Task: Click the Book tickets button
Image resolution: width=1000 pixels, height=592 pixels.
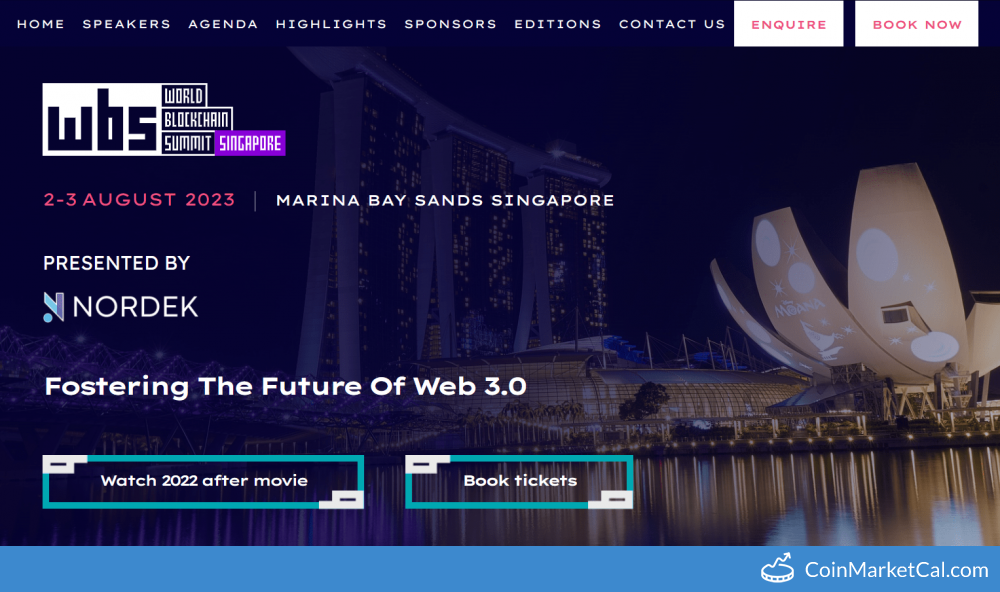Action: coord(519,482)
